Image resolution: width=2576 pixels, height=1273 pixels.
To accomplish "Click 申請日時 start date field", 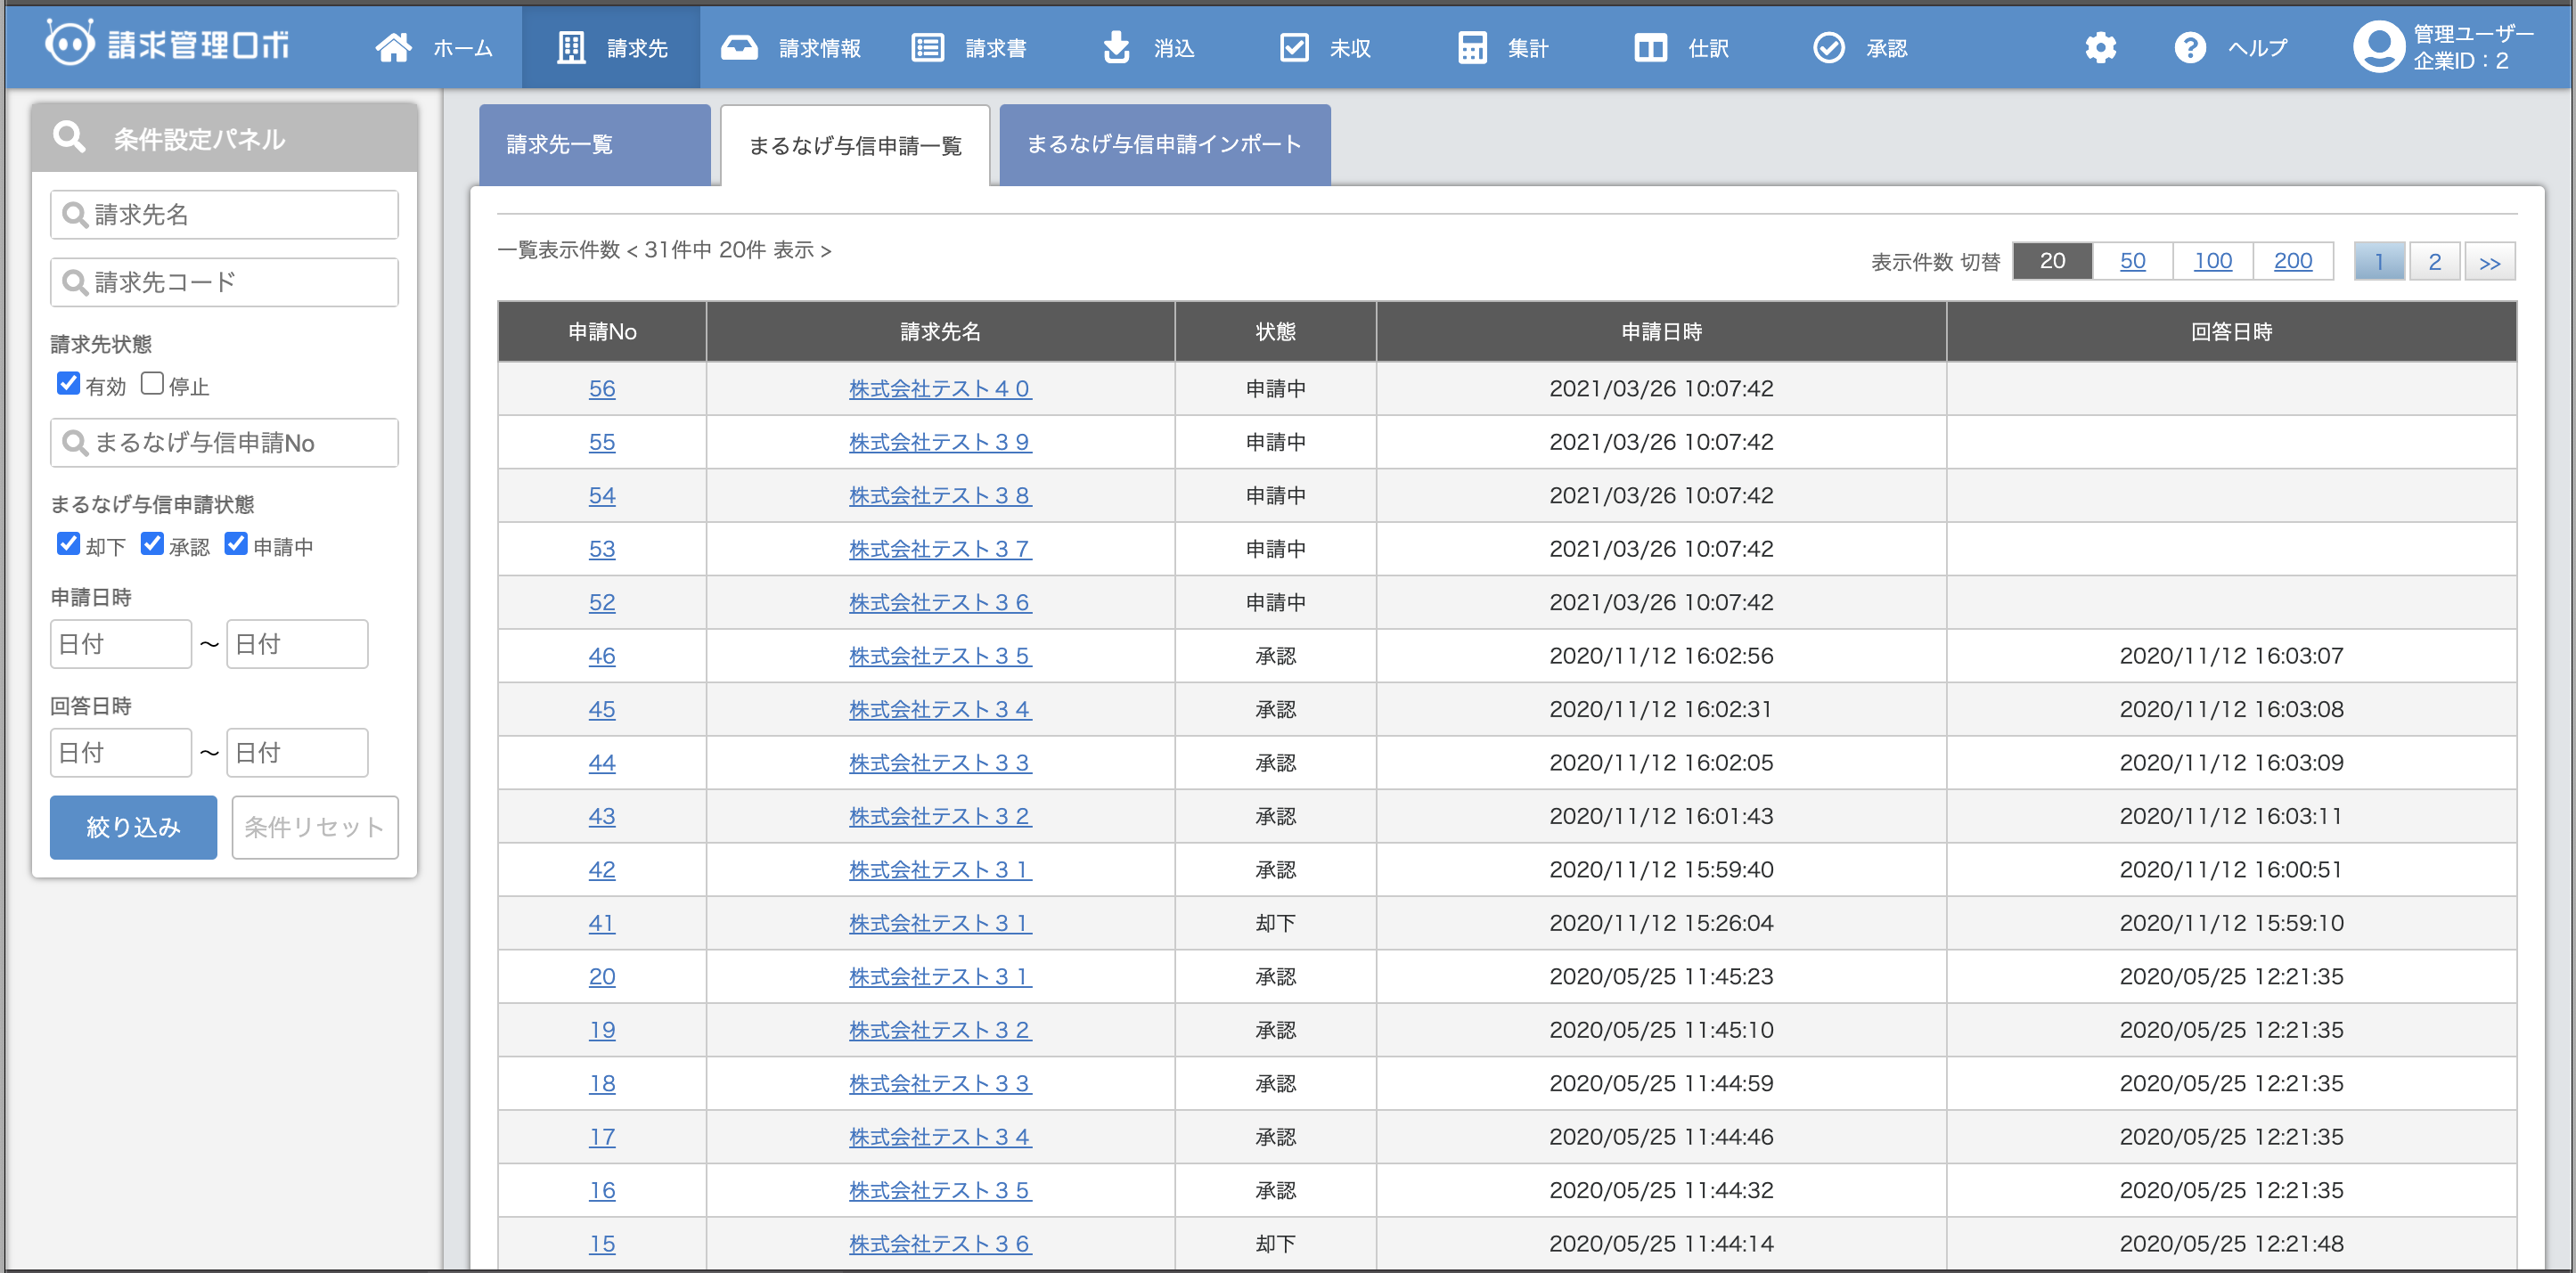I will pyautogui.click(x=121, y=644).
